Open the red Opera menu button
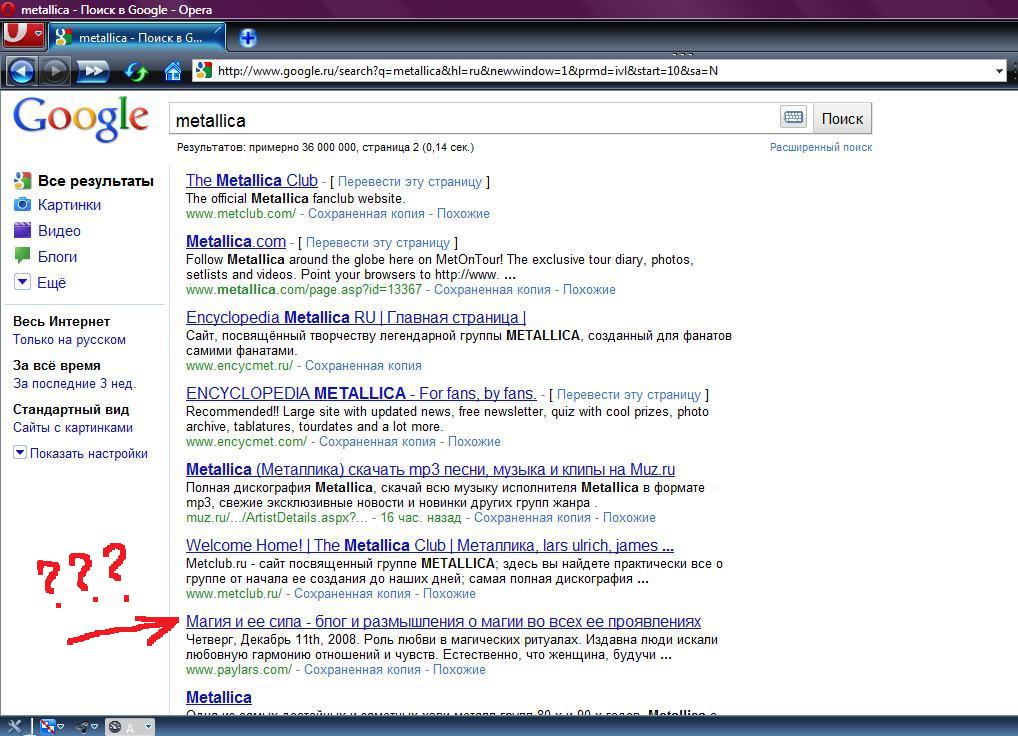1018x736 pixels. point(22,33)
